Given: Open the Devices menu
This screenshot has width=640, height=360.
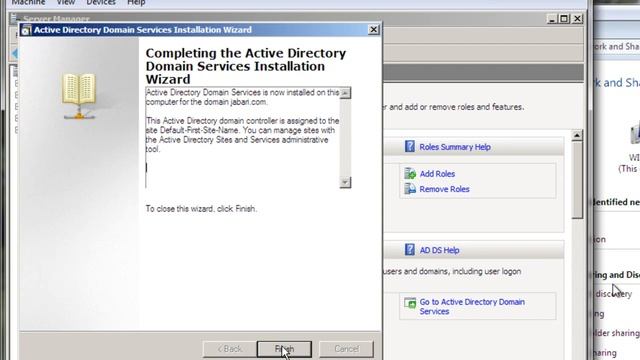Looking at the screenshot, I should [x=101, y=3].
